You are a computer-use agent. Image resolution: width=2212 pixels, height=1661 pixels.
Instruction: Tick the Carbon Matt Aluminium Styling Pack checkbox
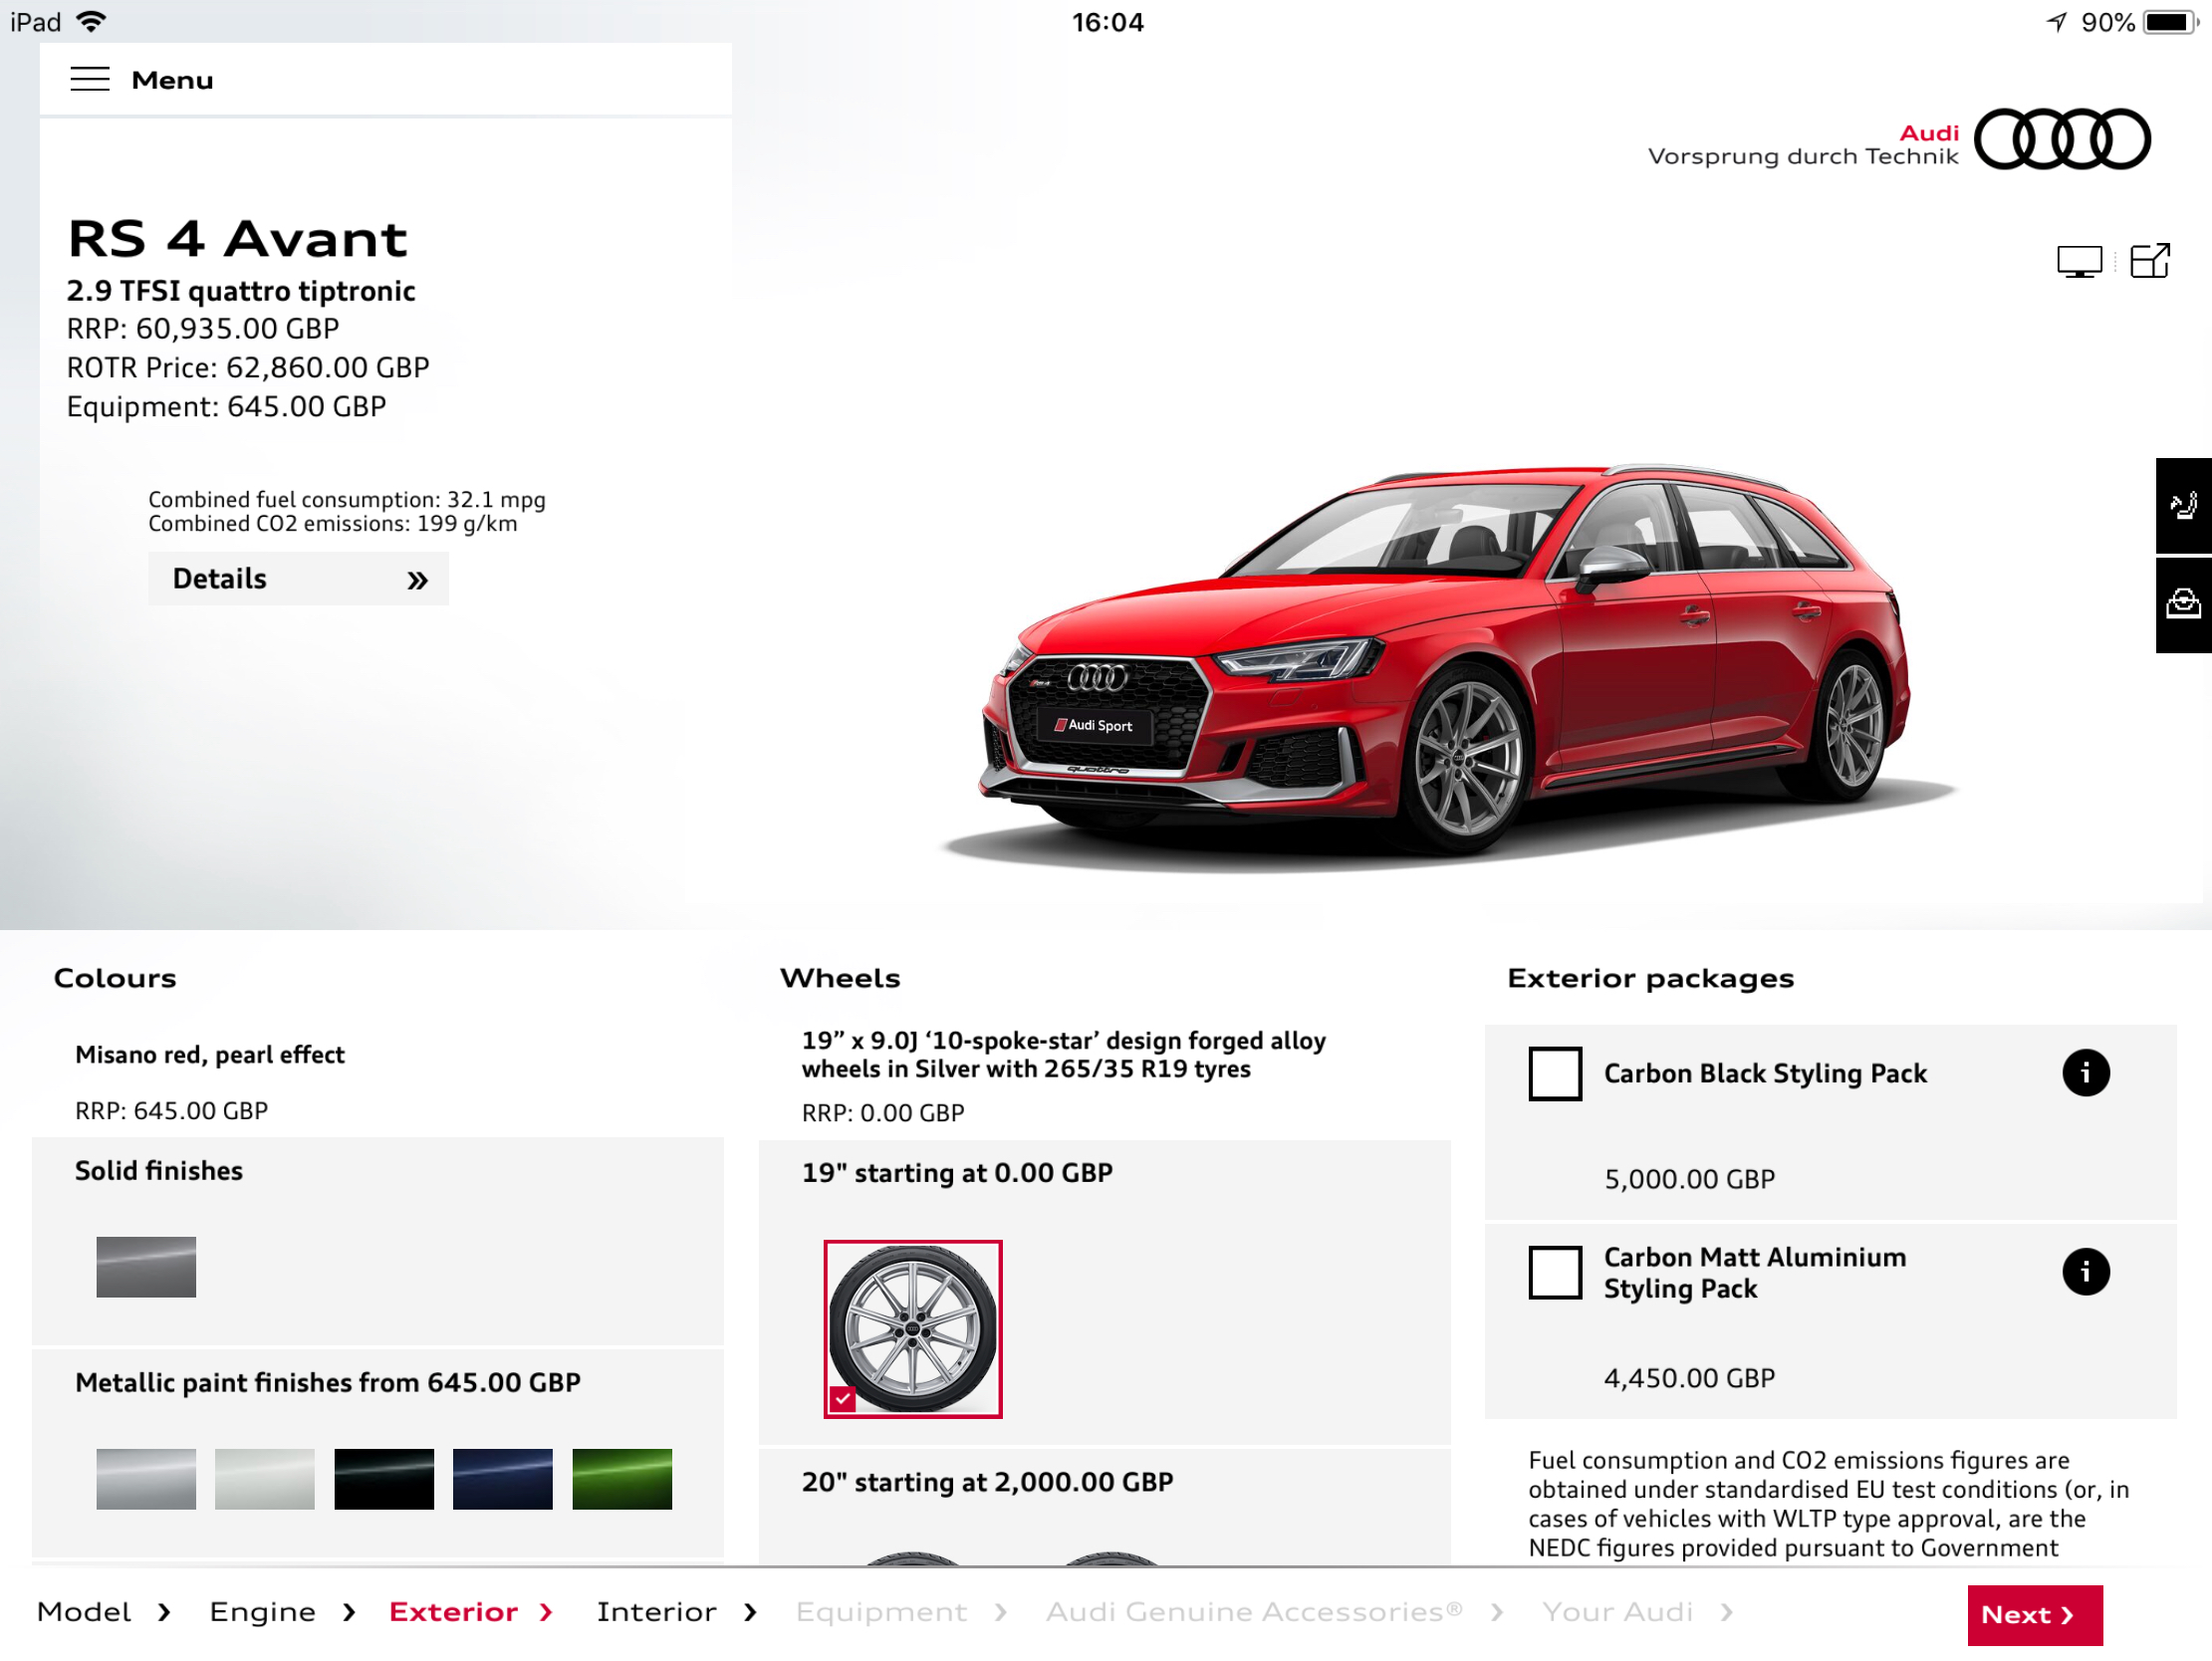(1555, 1273)
